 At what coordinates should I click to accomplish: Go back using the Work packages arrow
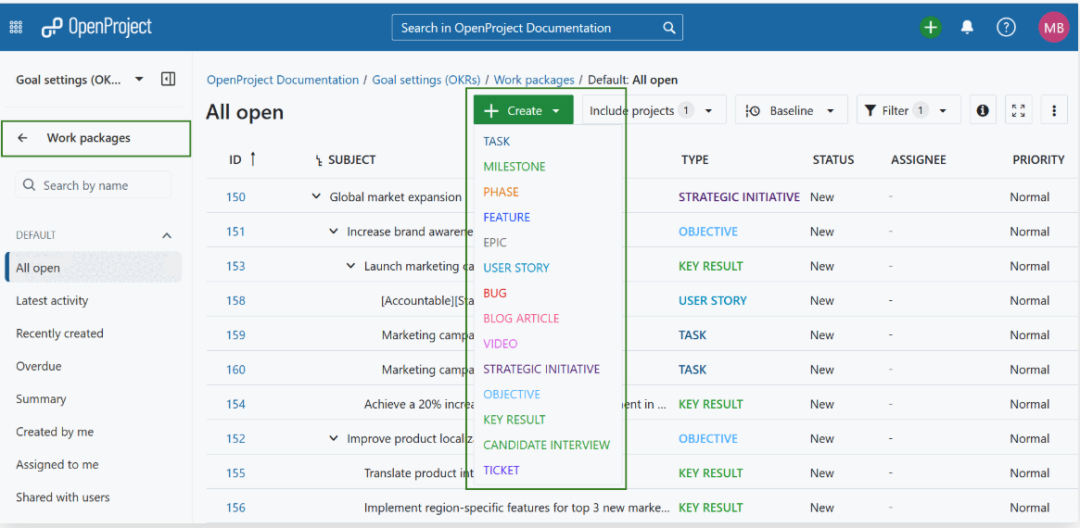[x=23, y=138]
